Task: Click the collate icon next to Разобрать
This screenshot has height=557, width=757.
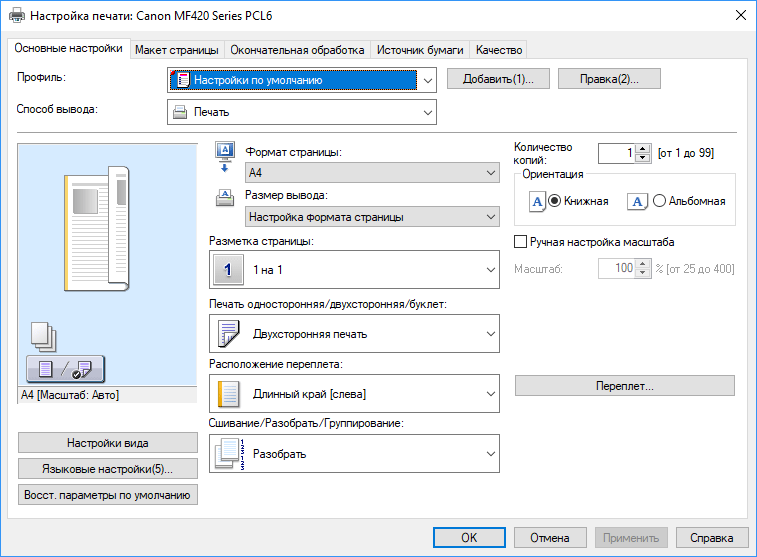Action: pyautogui.click(x=229, y=454)
